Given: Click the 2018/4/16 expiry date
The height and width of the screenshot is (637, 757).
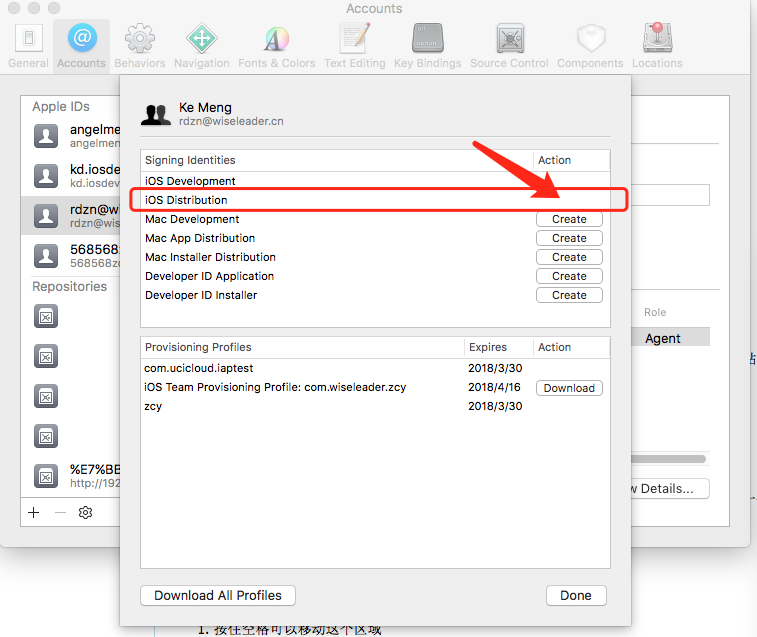Looking at the screenshot, I should (x=494, y=387).
